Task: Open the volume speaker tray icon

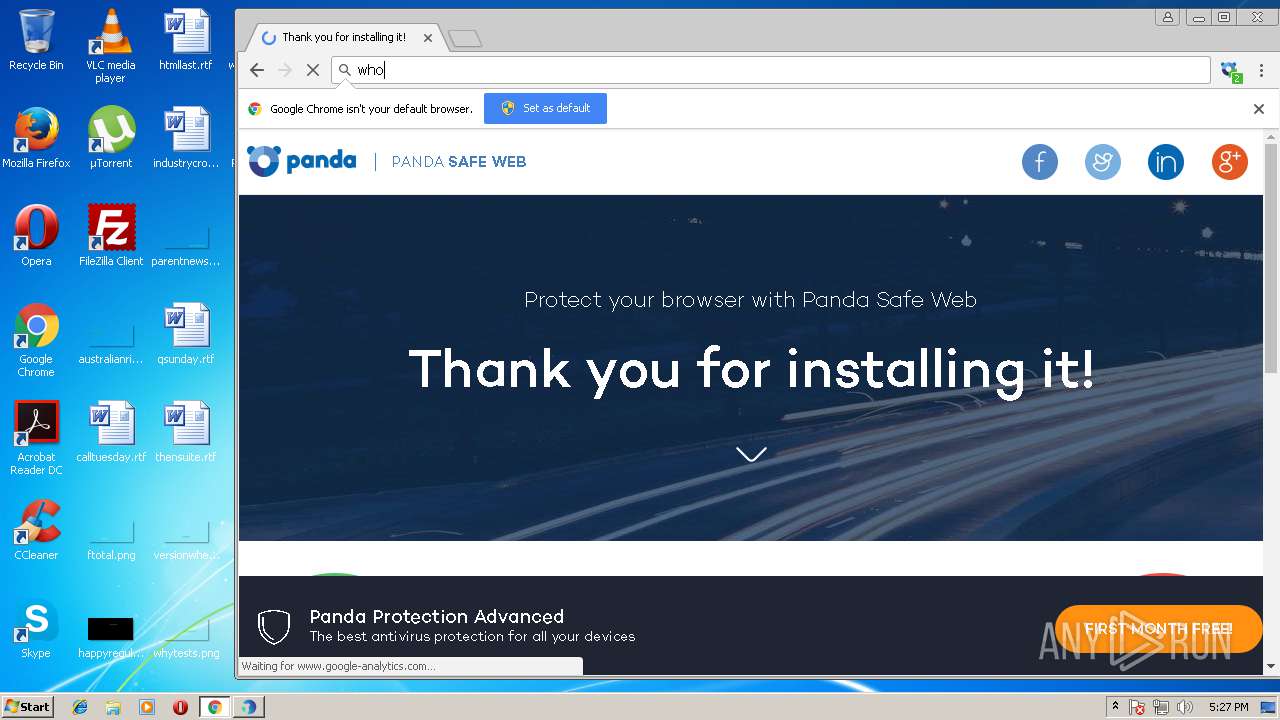Action: click(1185, 707)
